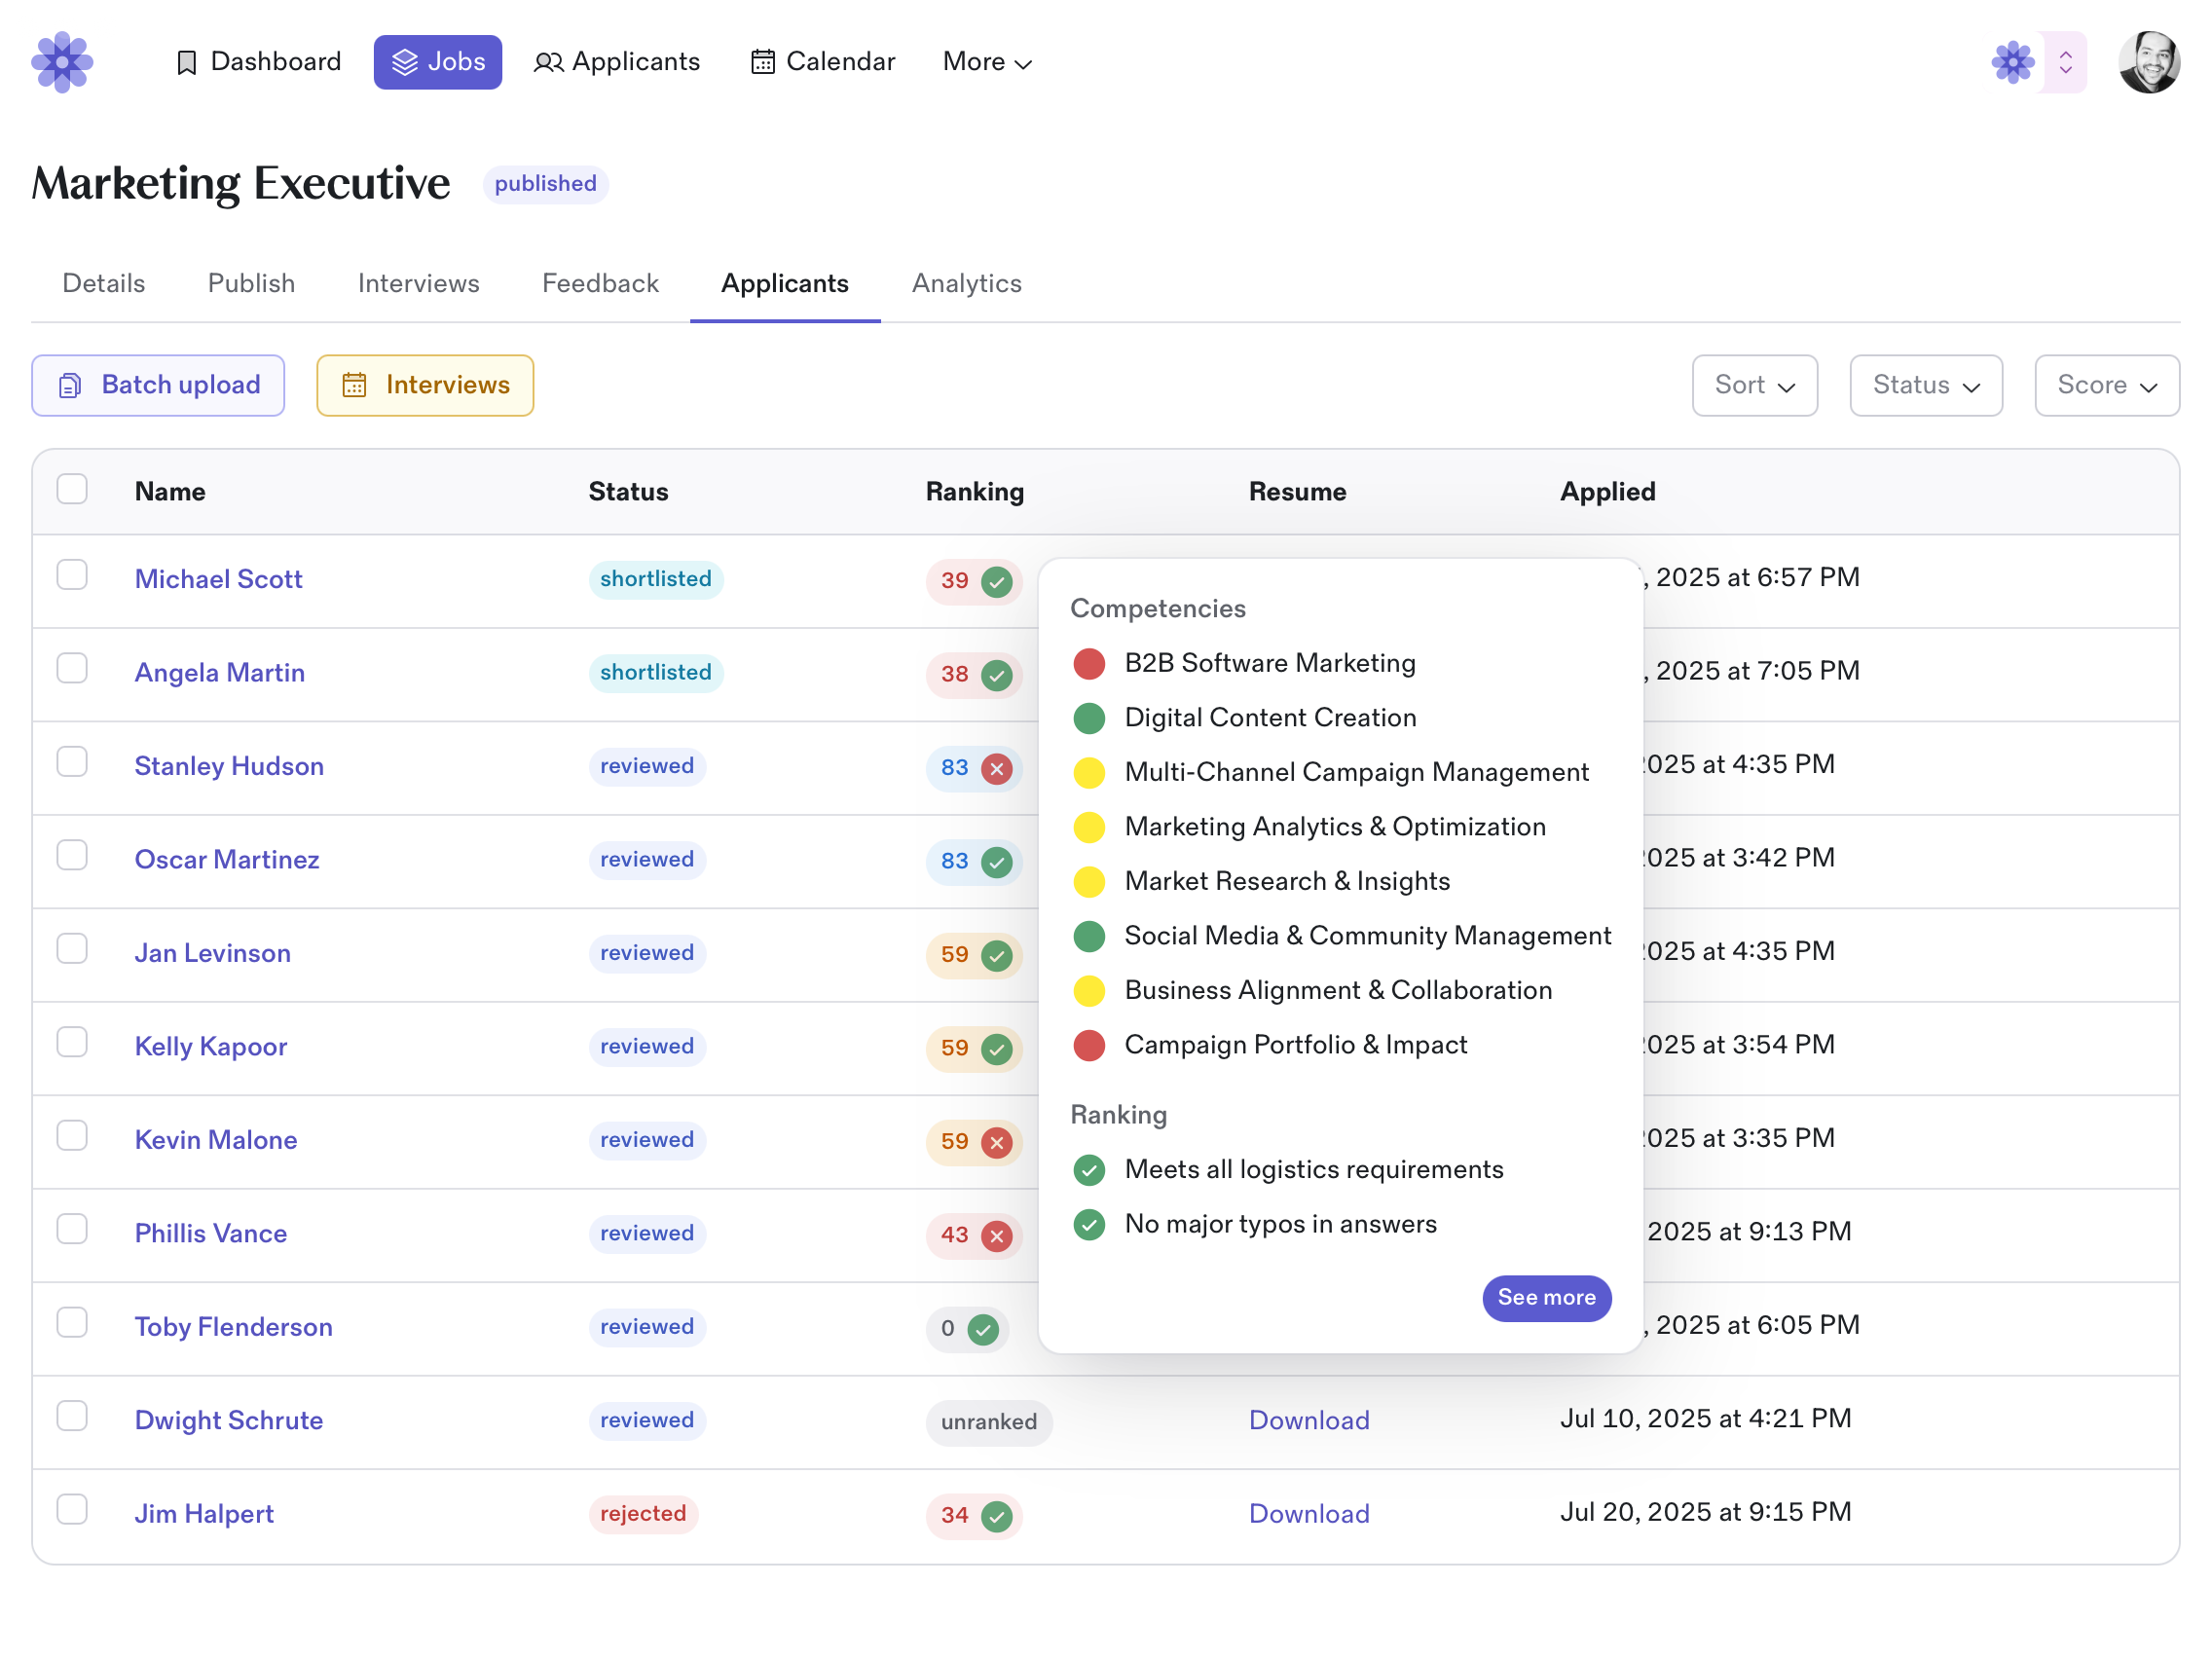
Task: Click the Applicants people icon in navigation
Action: 548,62
